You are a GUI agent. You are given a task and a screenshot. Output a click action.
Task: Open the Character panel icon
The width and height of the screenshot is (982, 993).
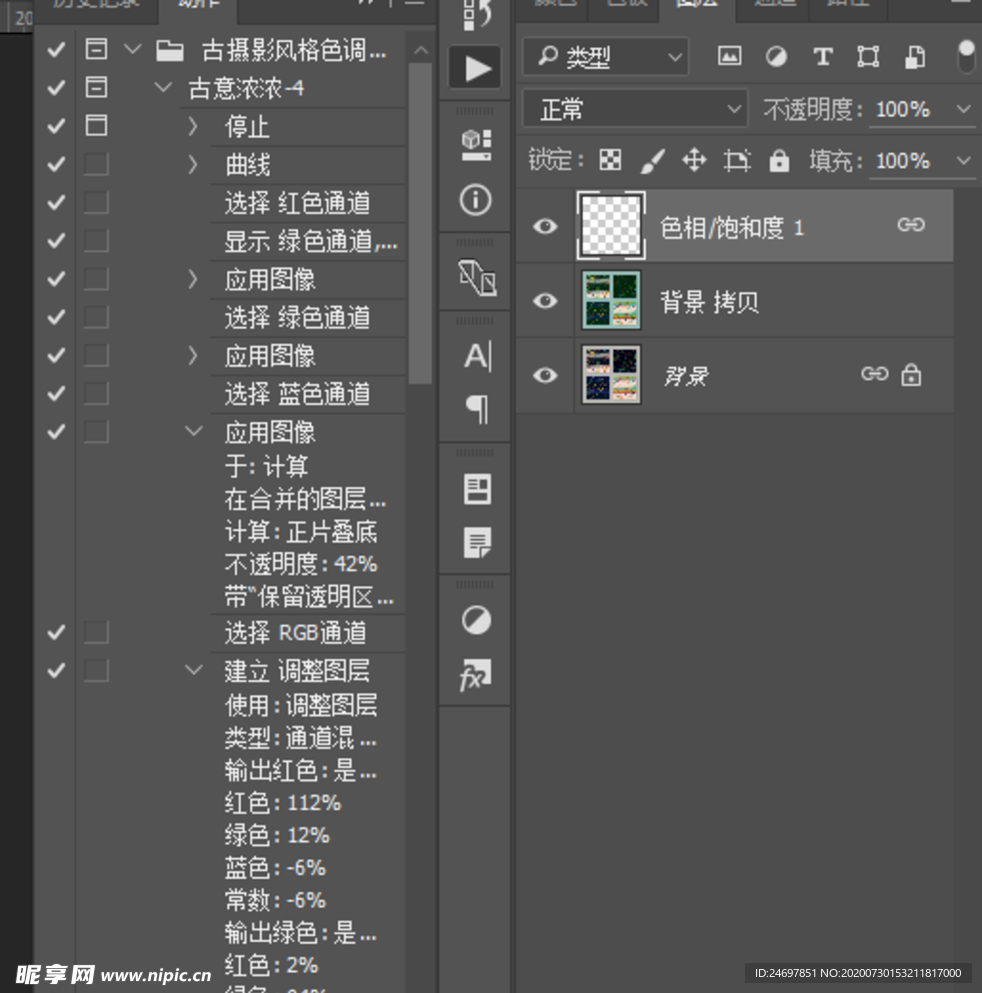click(477, 356)
